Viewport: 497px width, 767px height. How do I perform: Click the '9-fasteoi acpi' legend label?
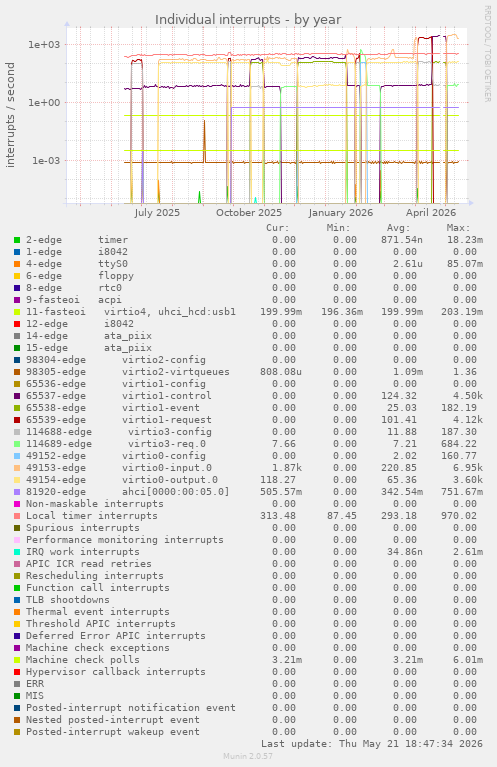(x=74, y=300)
